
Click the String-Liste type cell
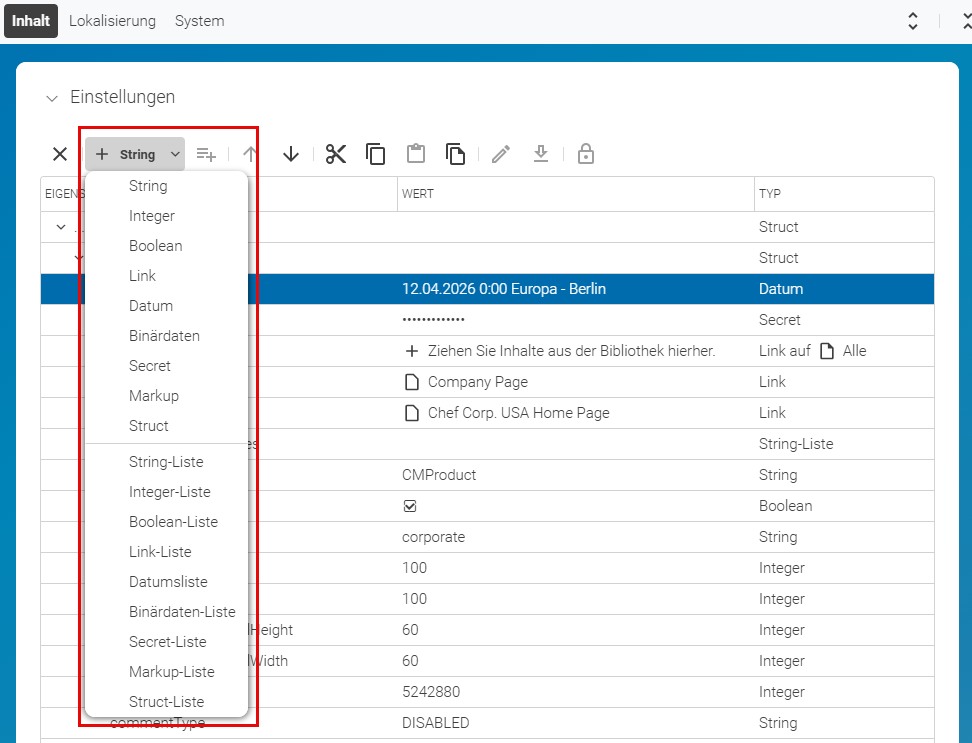844,444
